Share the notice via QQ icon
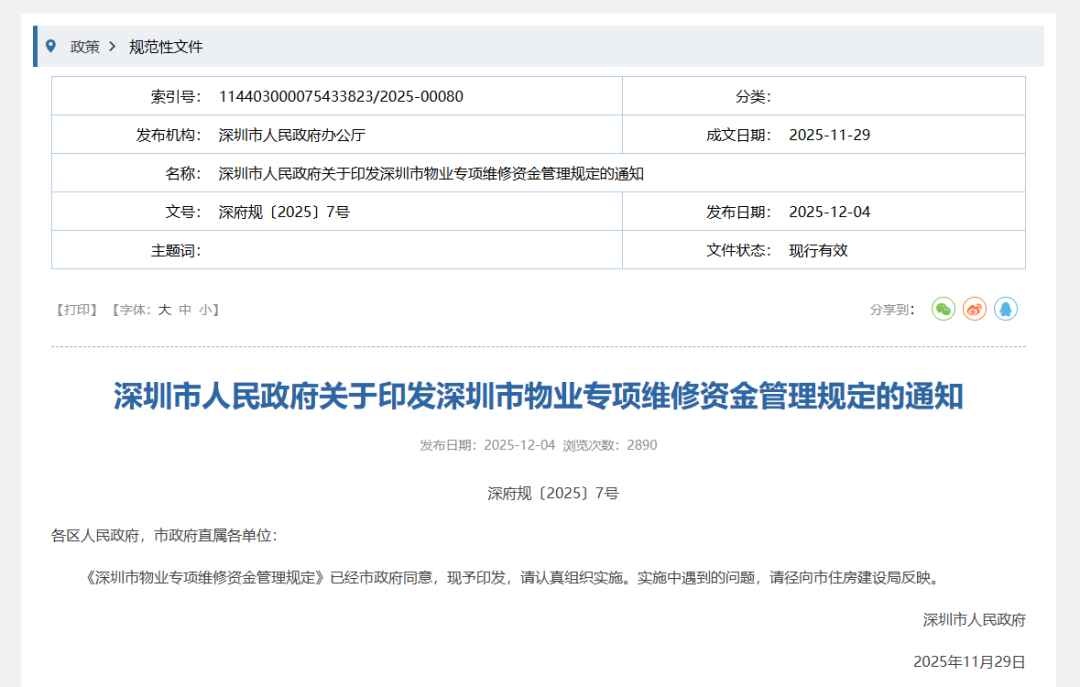 (1005, 309)
